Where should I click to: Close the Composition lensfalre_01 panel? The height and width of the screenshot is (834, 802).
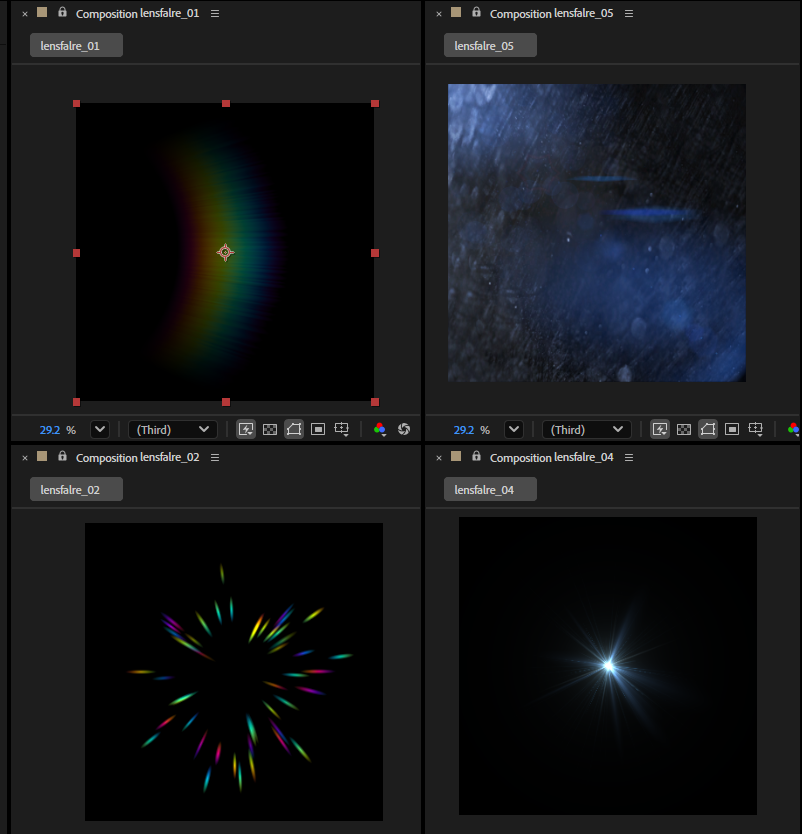(x=25, y=14)
